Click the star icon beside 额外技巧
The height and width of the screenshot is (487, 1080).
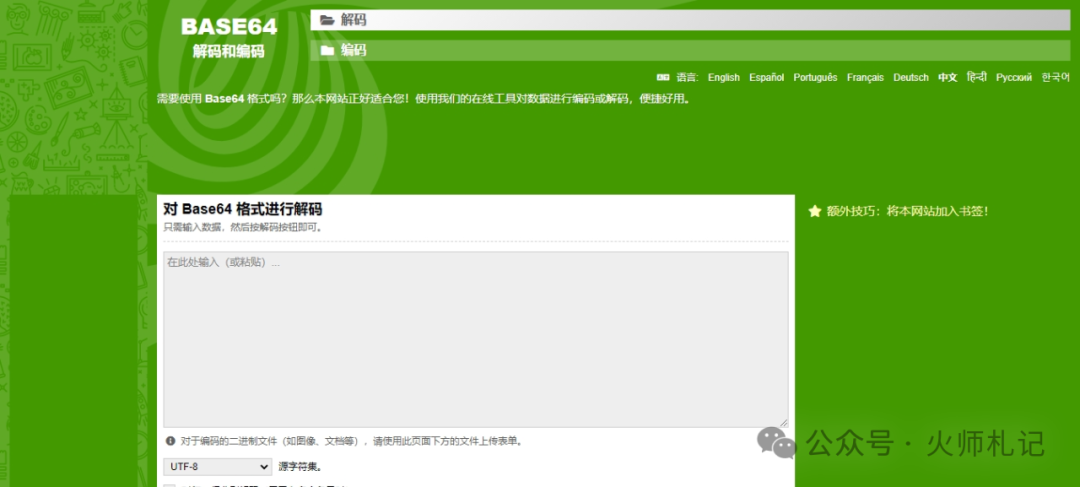click(x=815, y=211)
